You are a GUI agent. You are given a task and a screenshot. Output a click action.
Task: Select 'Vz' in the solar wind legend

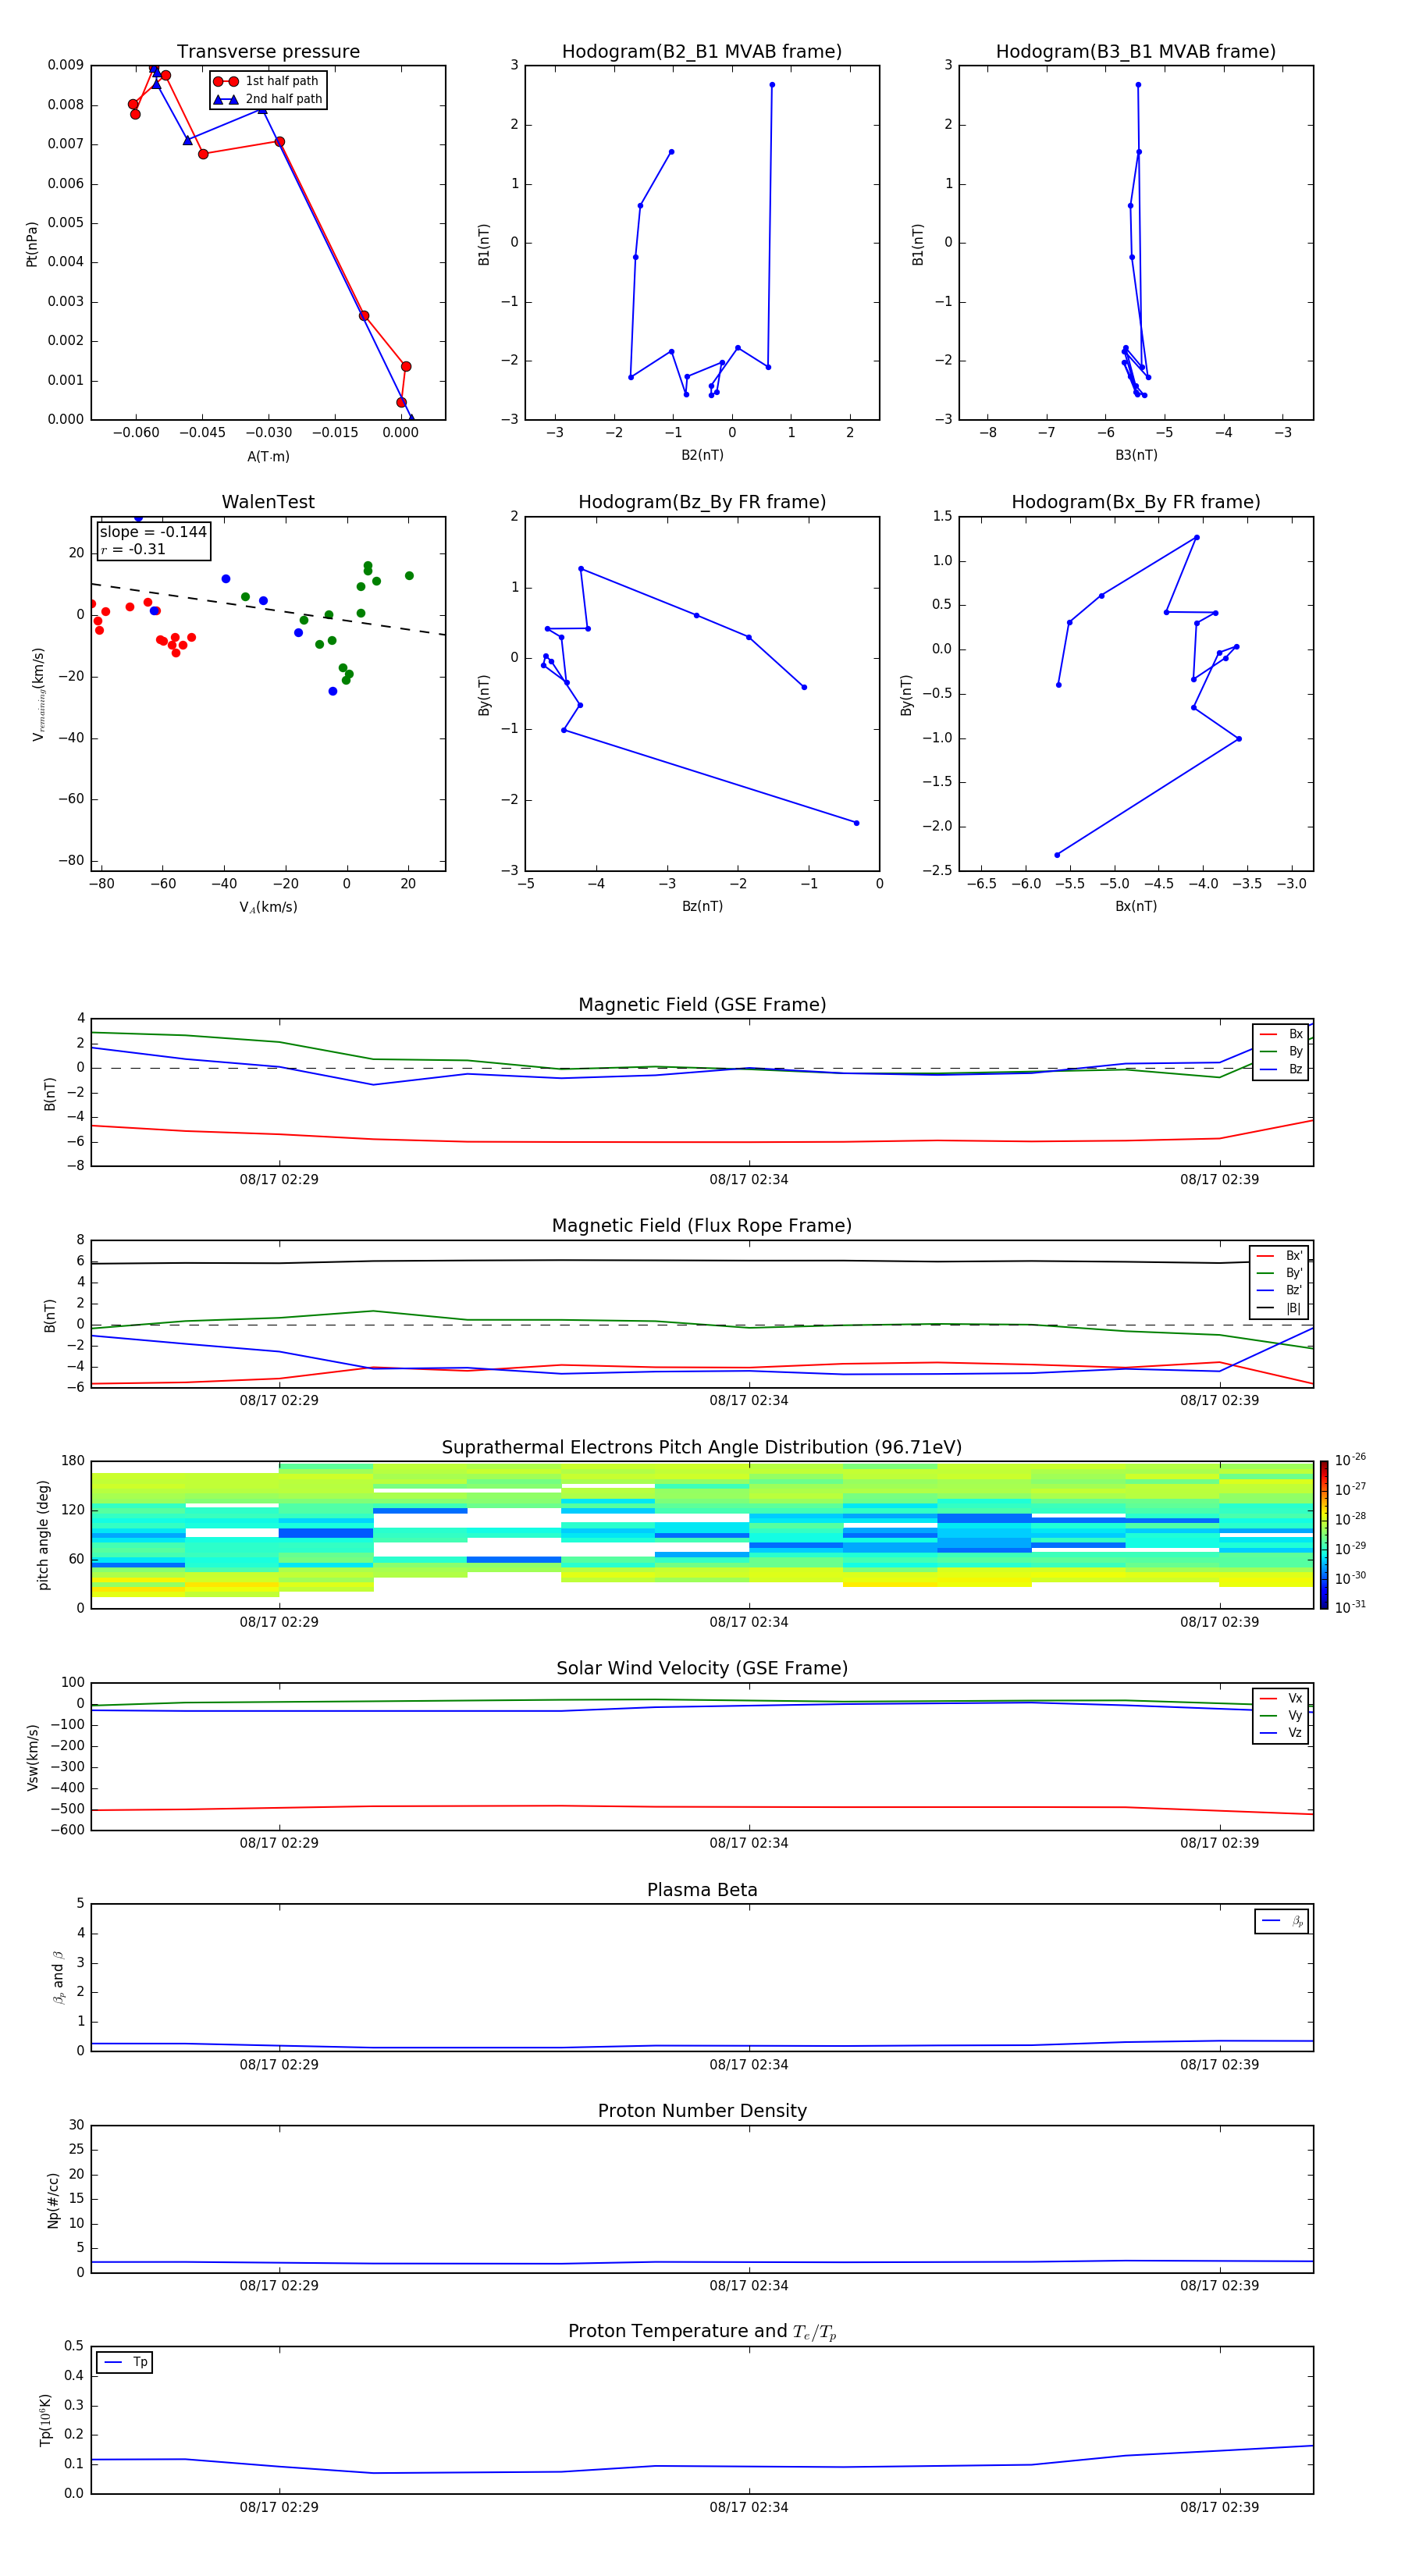[x=1281, y=1733]
